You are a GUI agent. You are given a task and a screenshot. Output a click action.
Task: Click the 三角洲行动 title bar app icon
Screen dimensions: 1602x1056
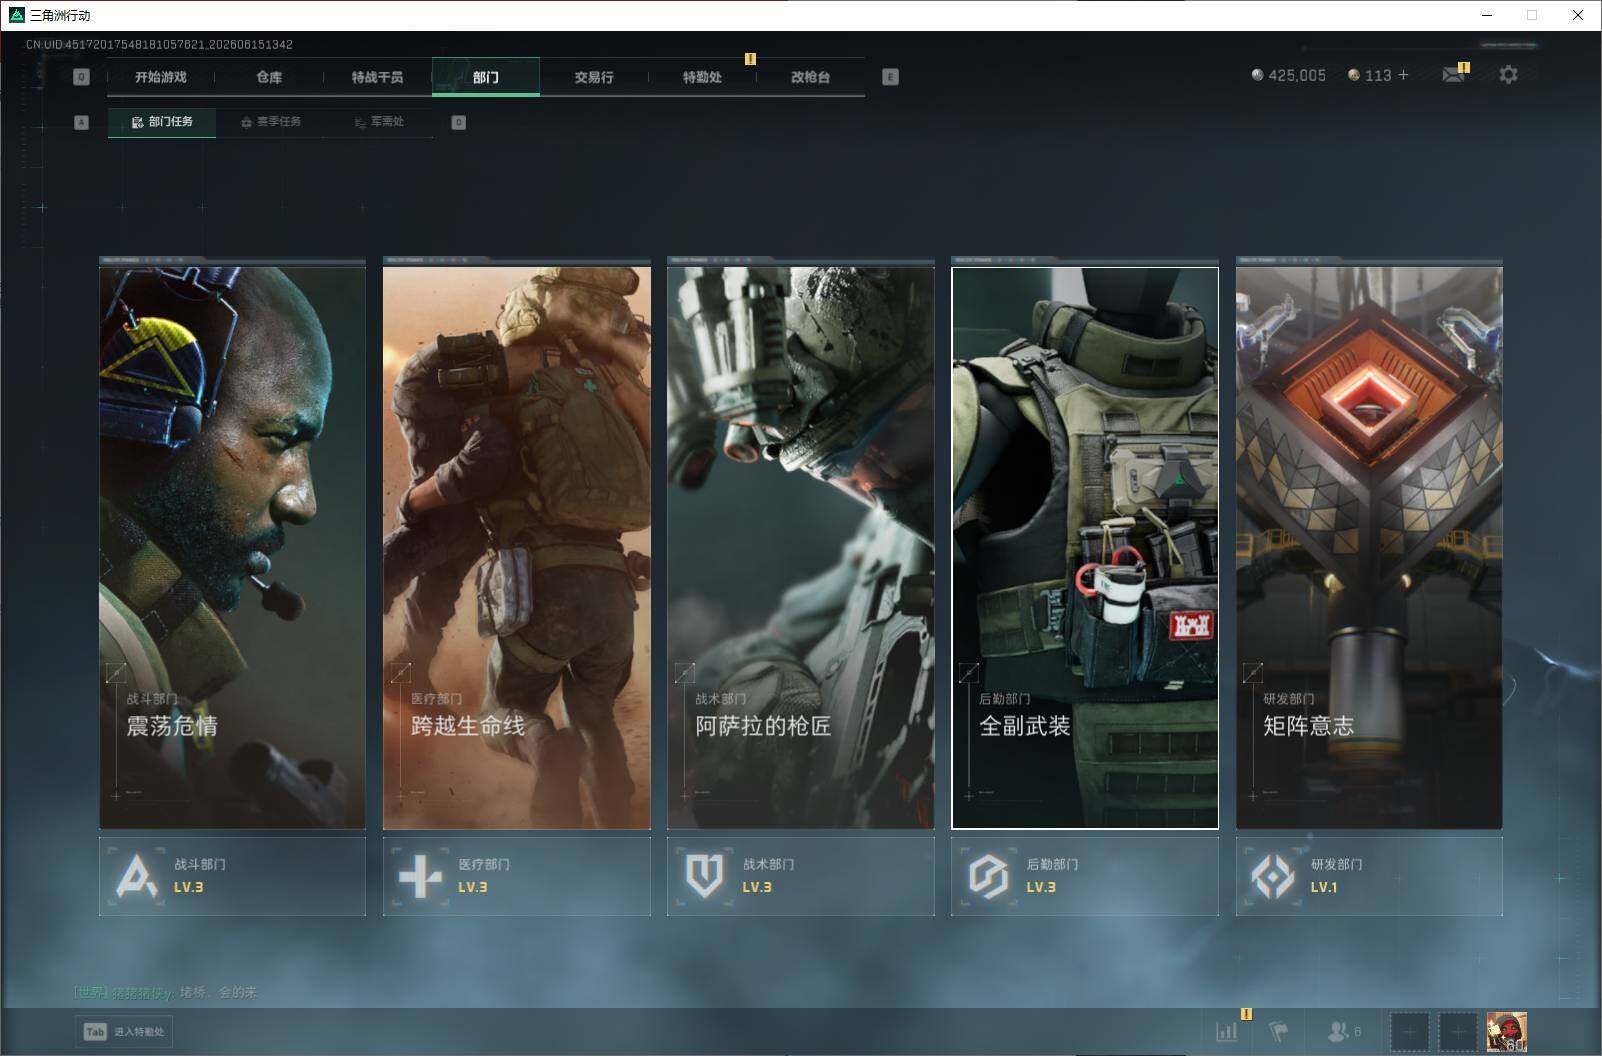coord(16,15)
